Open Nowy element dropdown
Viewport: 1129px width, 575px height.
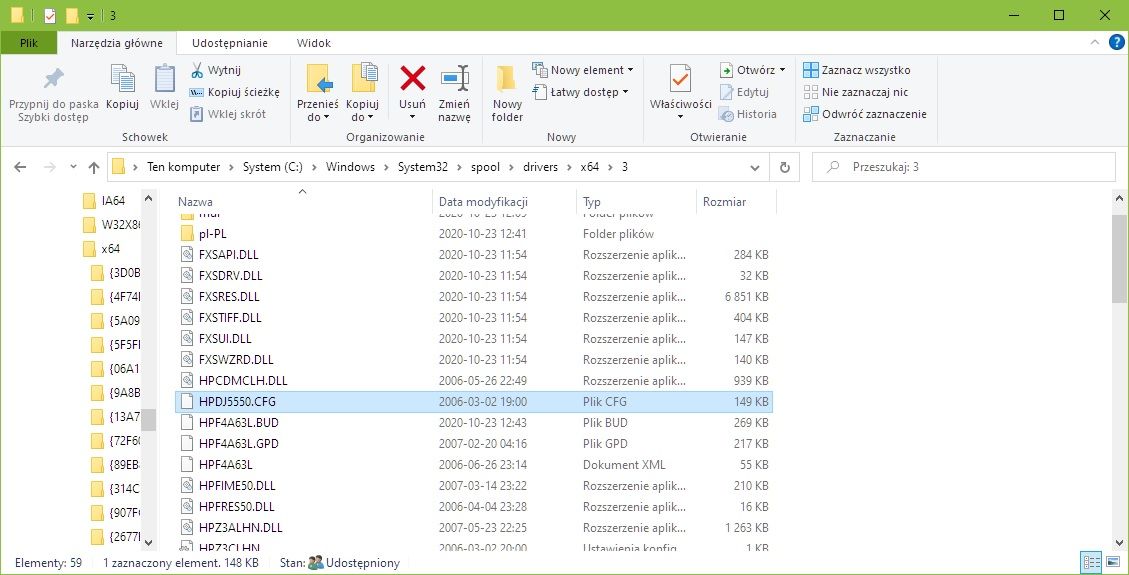point(583,70)
